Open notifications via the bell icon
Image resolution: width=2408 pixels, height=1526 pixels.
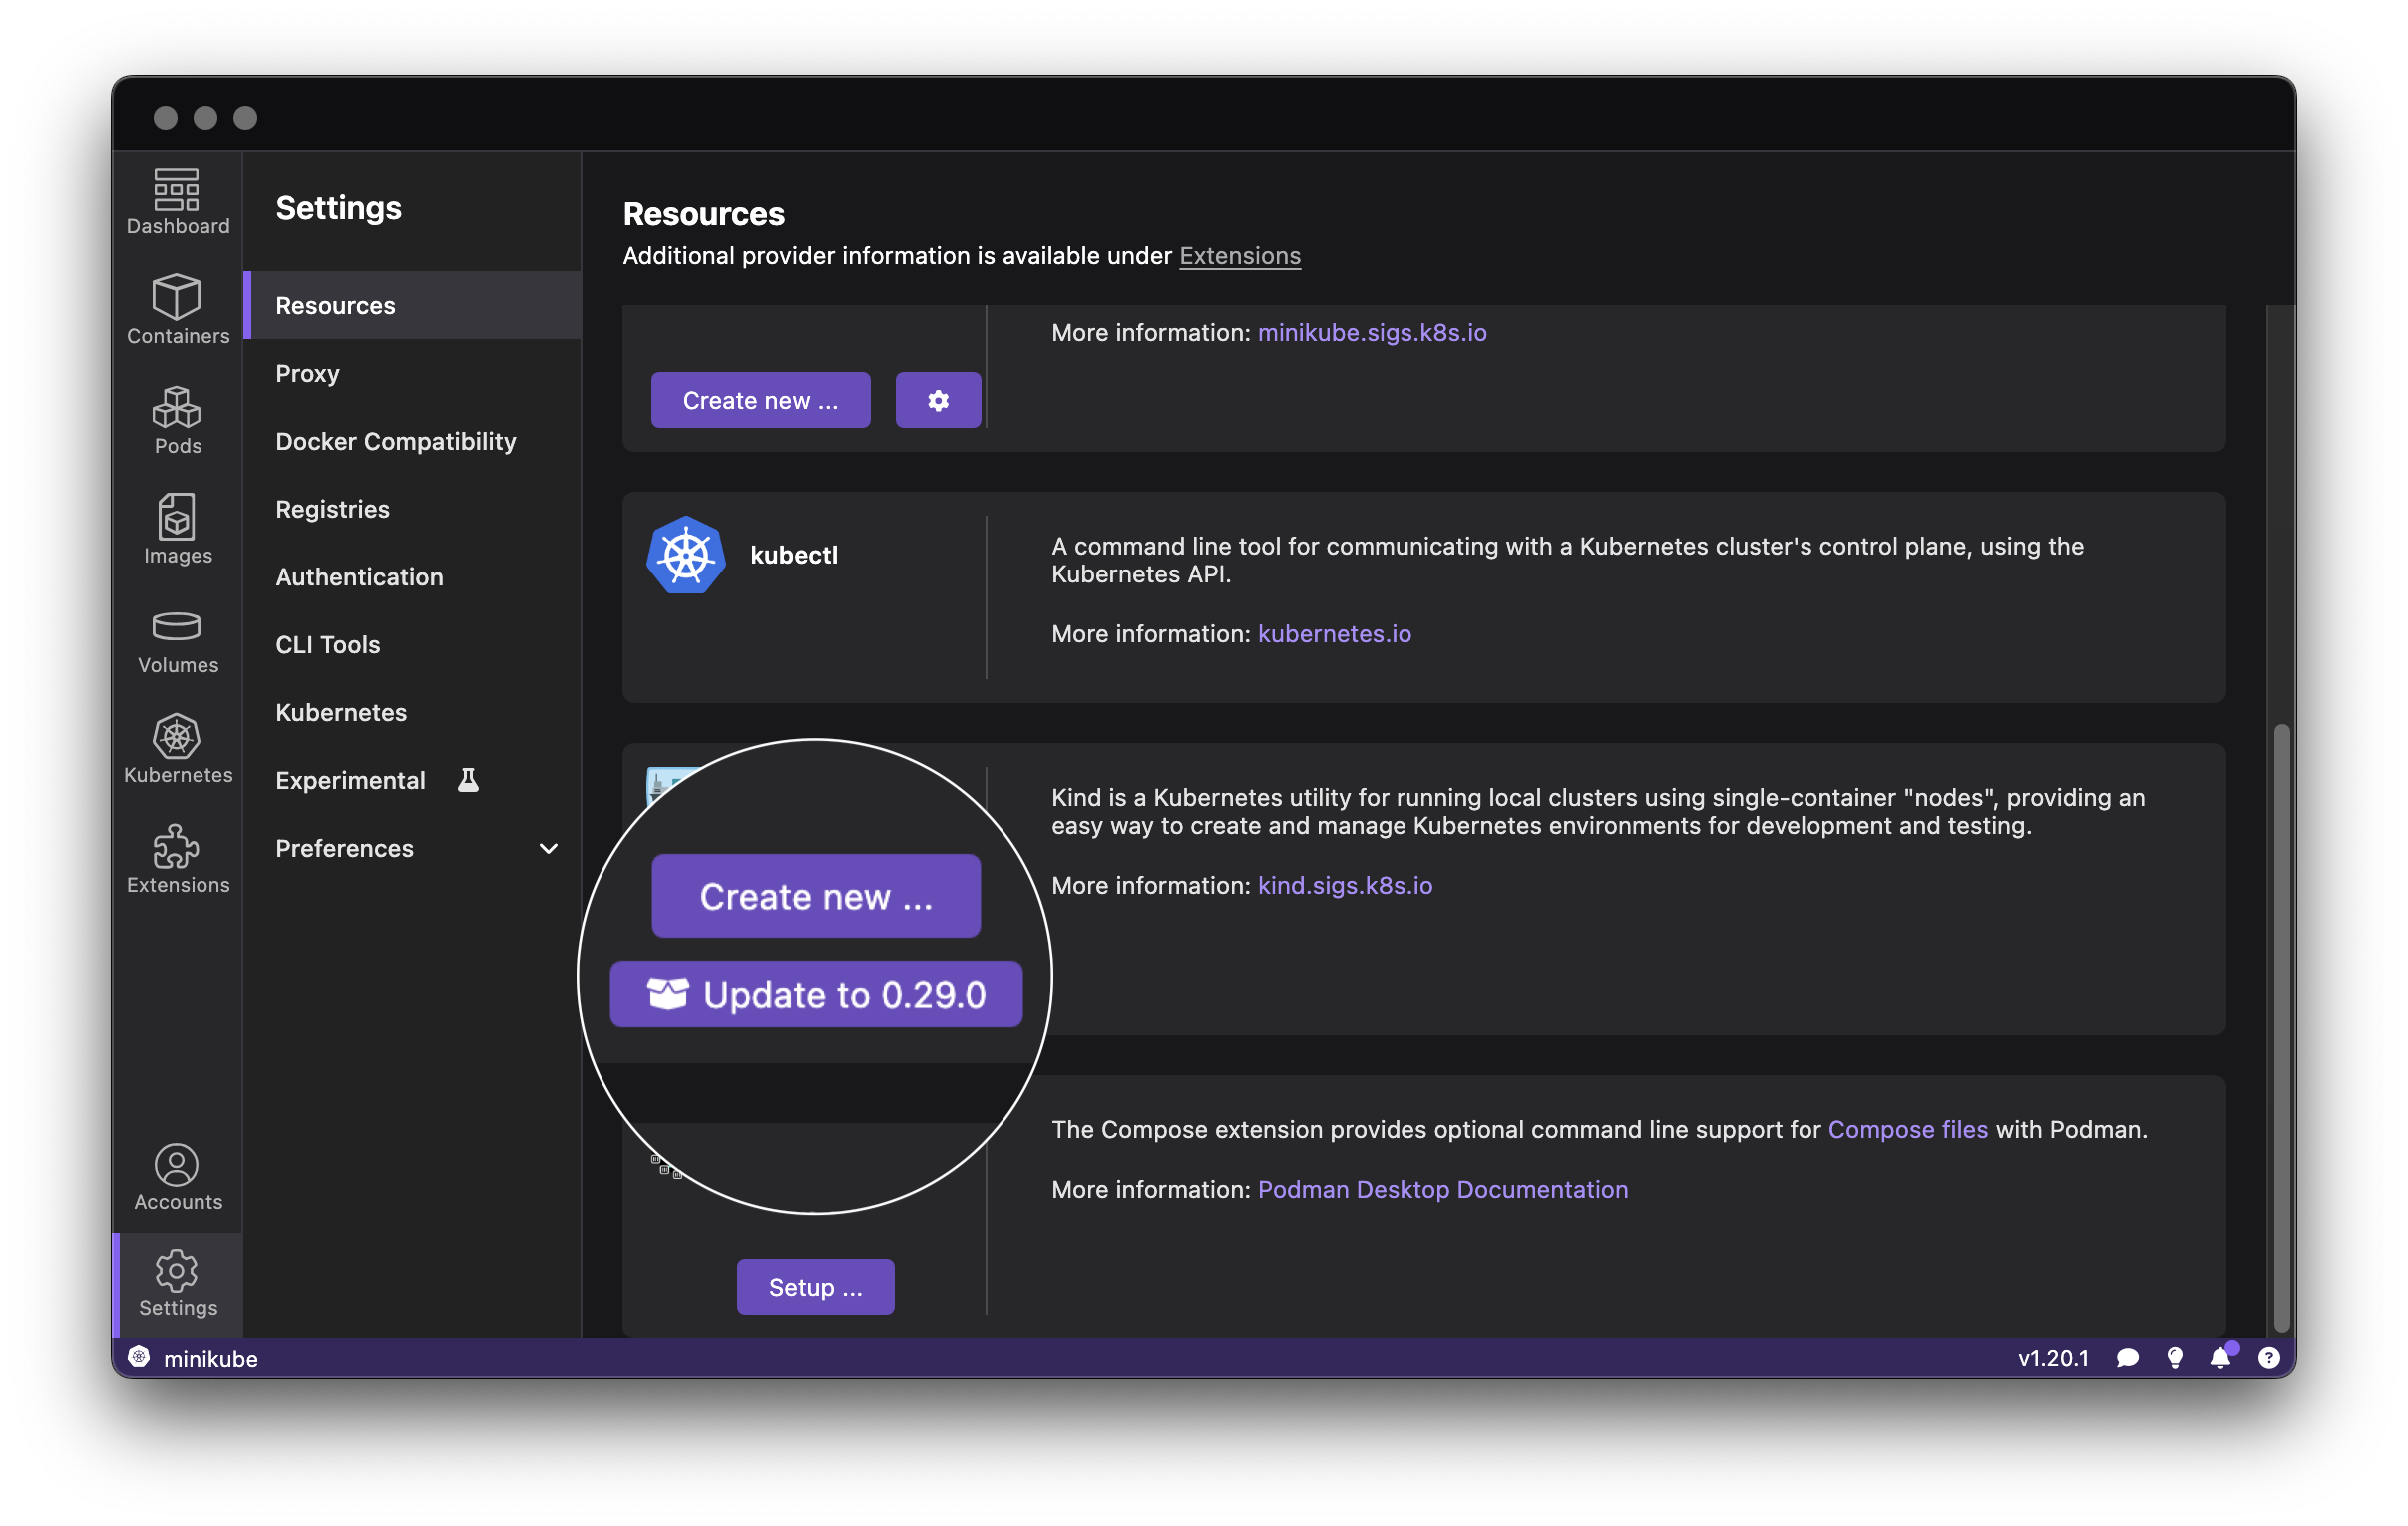2221,1359
